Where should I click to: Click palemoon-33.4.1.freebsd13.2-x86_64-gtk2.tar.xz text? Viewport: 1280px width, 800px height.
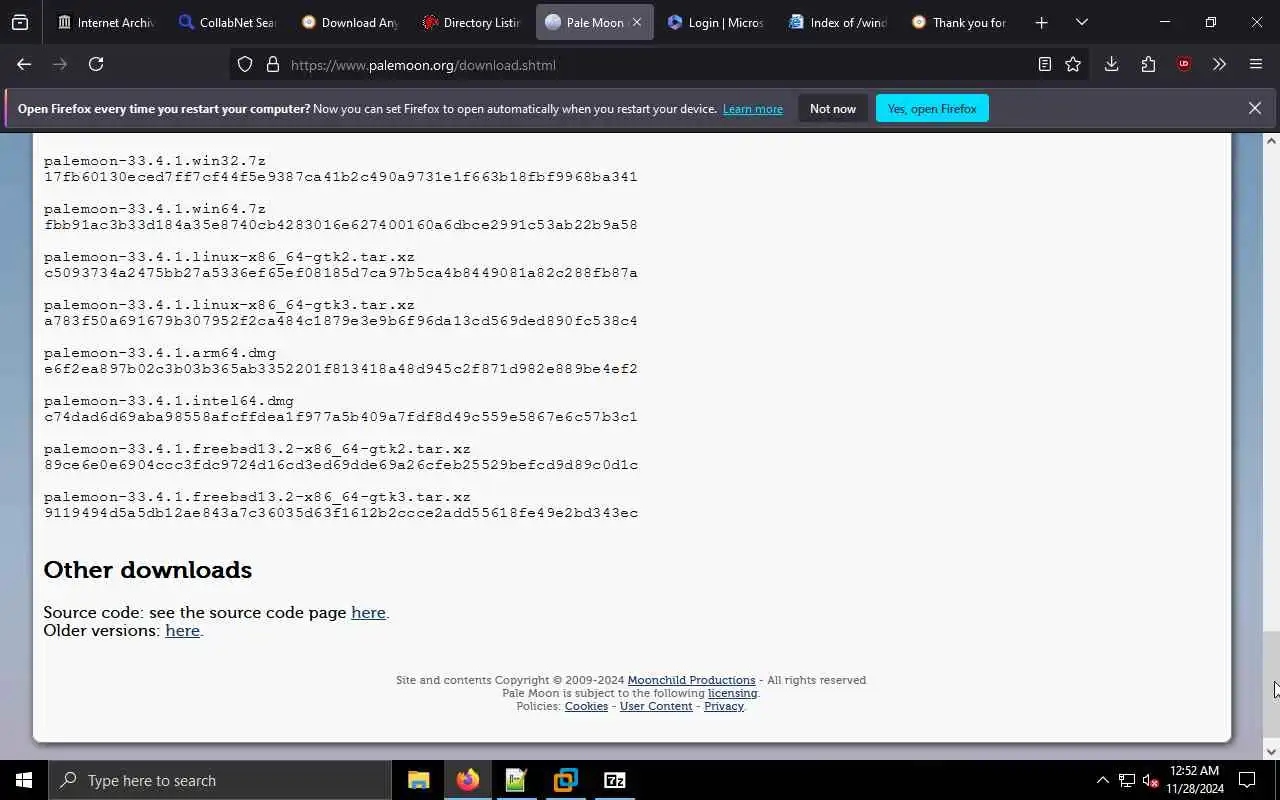[x=257, y=449]
